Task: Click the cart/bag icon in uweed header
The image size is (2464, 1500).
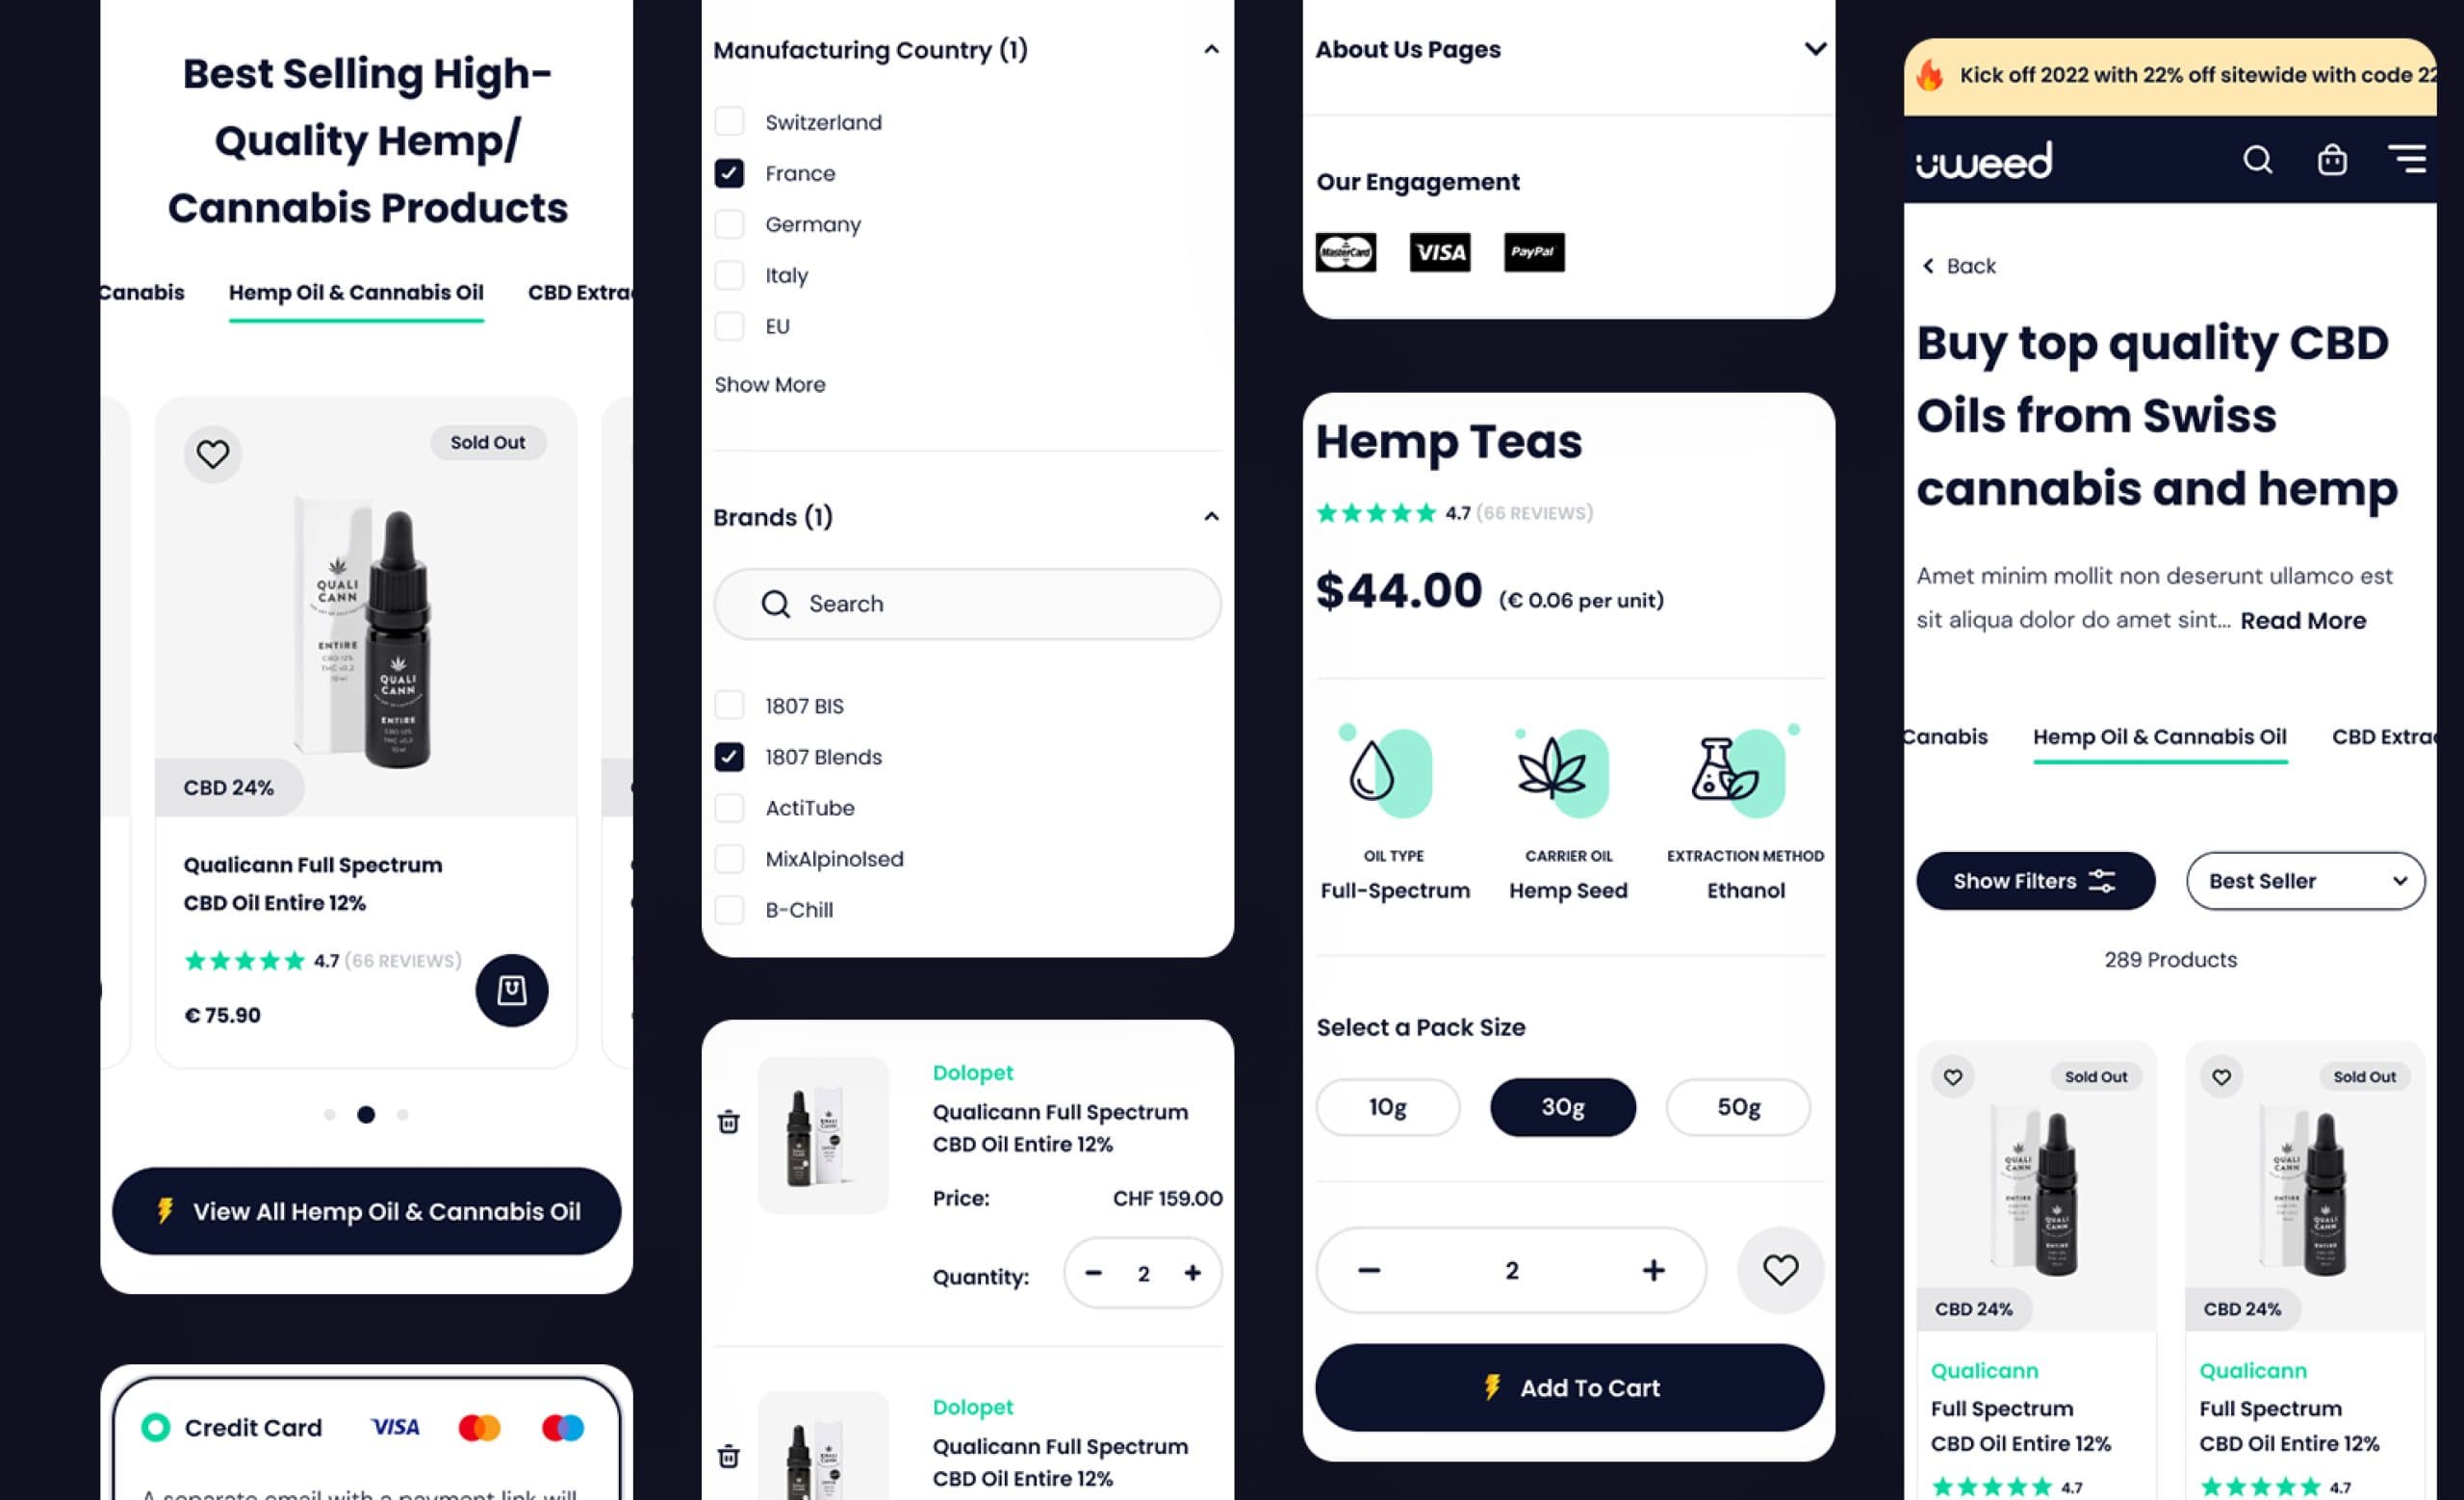Action: [2332, 159]
